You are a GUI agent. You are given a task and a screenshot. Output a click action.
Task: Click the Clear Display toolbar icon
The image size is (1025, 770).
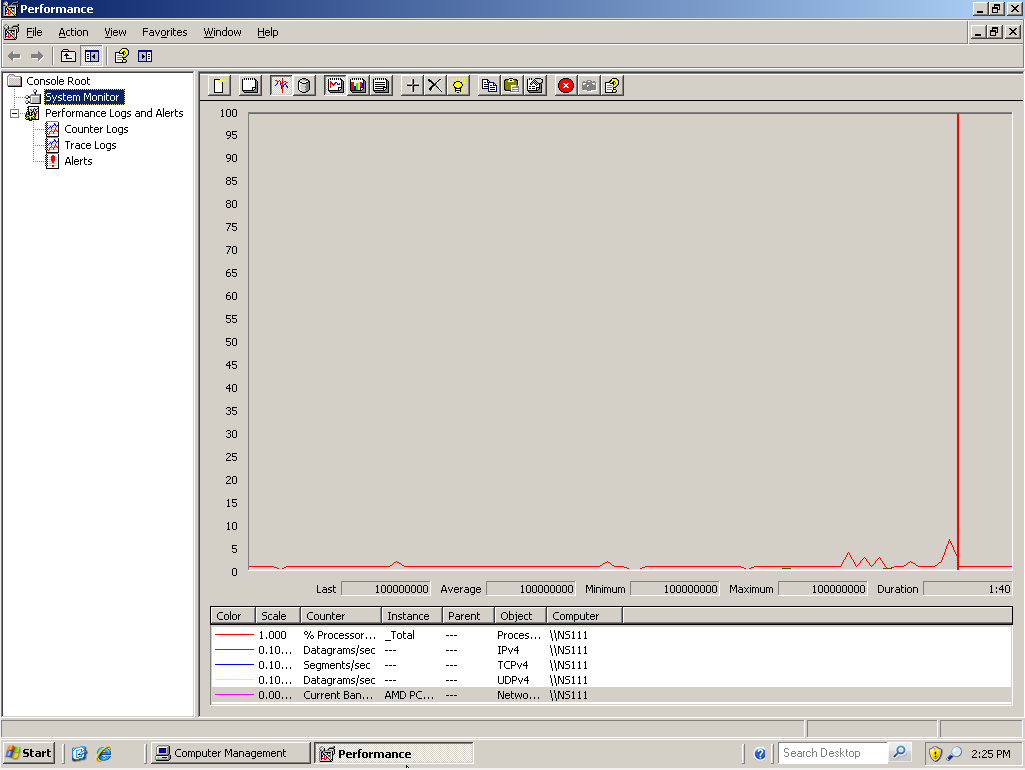pyautogui.click(x=250, y=86)
